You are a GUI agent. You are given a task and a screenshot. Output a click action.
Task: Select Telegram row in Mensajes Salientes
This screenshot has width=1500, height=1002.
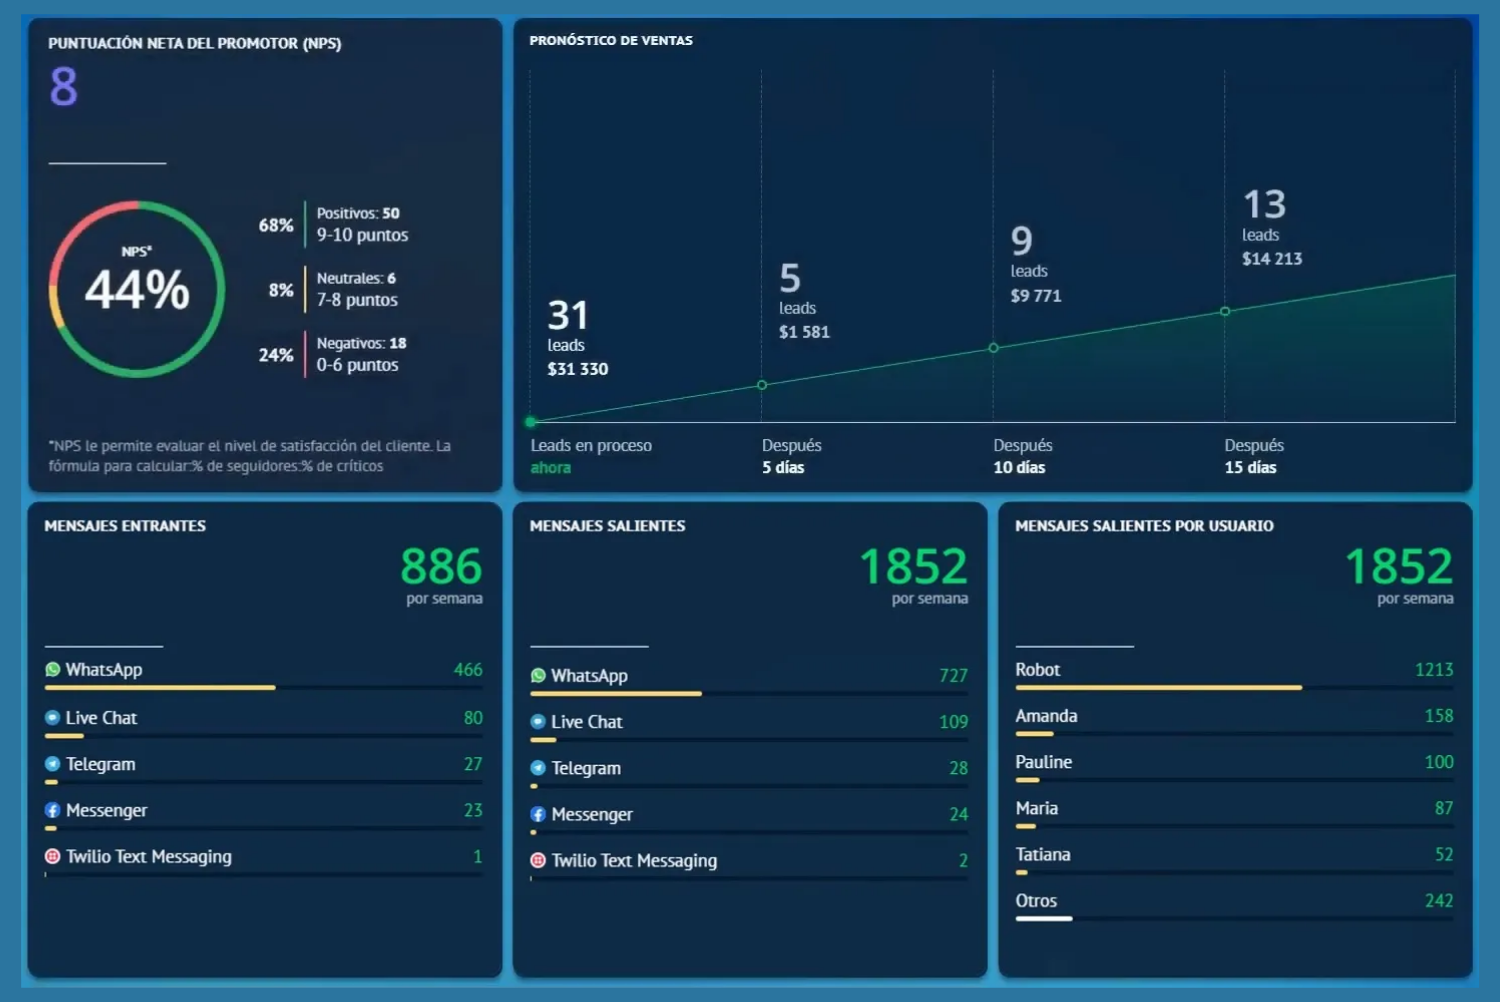pyautogui.click(x=749, y=772)
